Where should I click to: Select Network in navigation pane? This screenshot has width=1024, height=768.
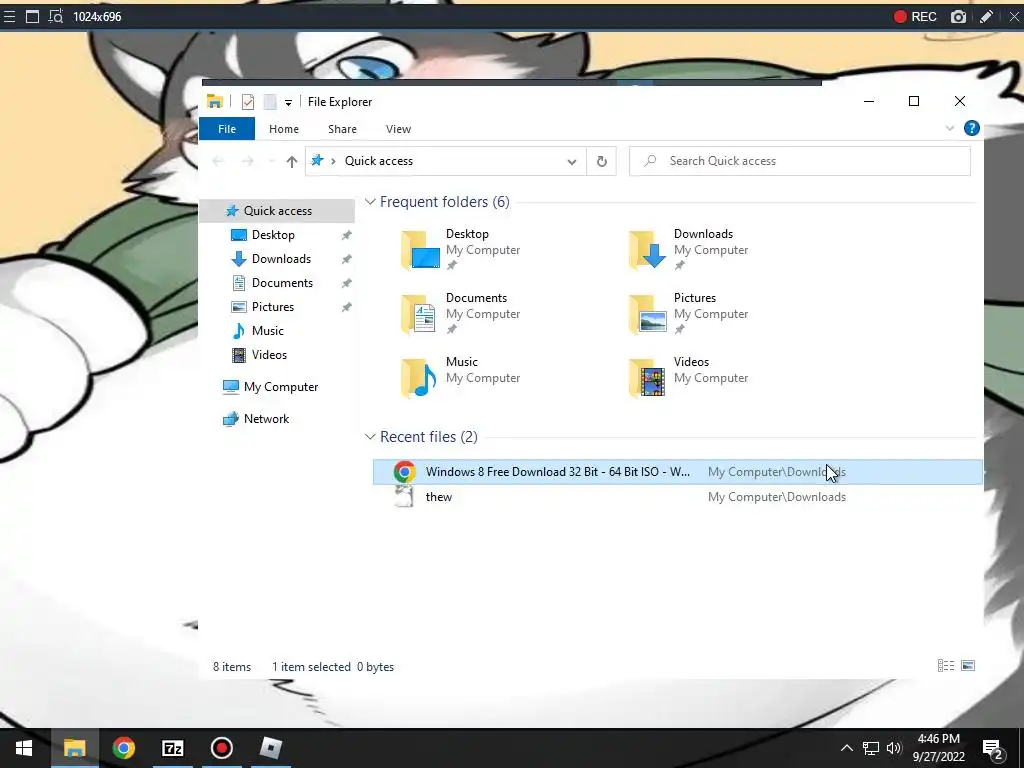tap(266, 419)
